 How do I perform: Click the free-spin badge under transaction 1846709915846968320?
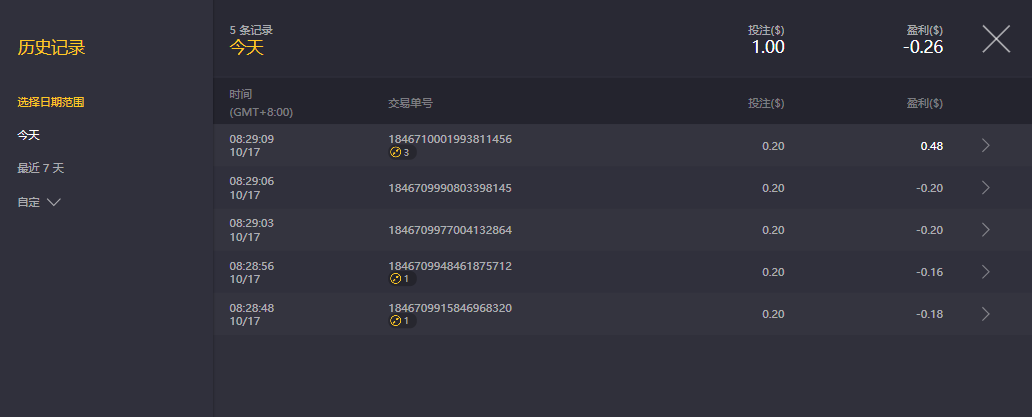(401, 321)
